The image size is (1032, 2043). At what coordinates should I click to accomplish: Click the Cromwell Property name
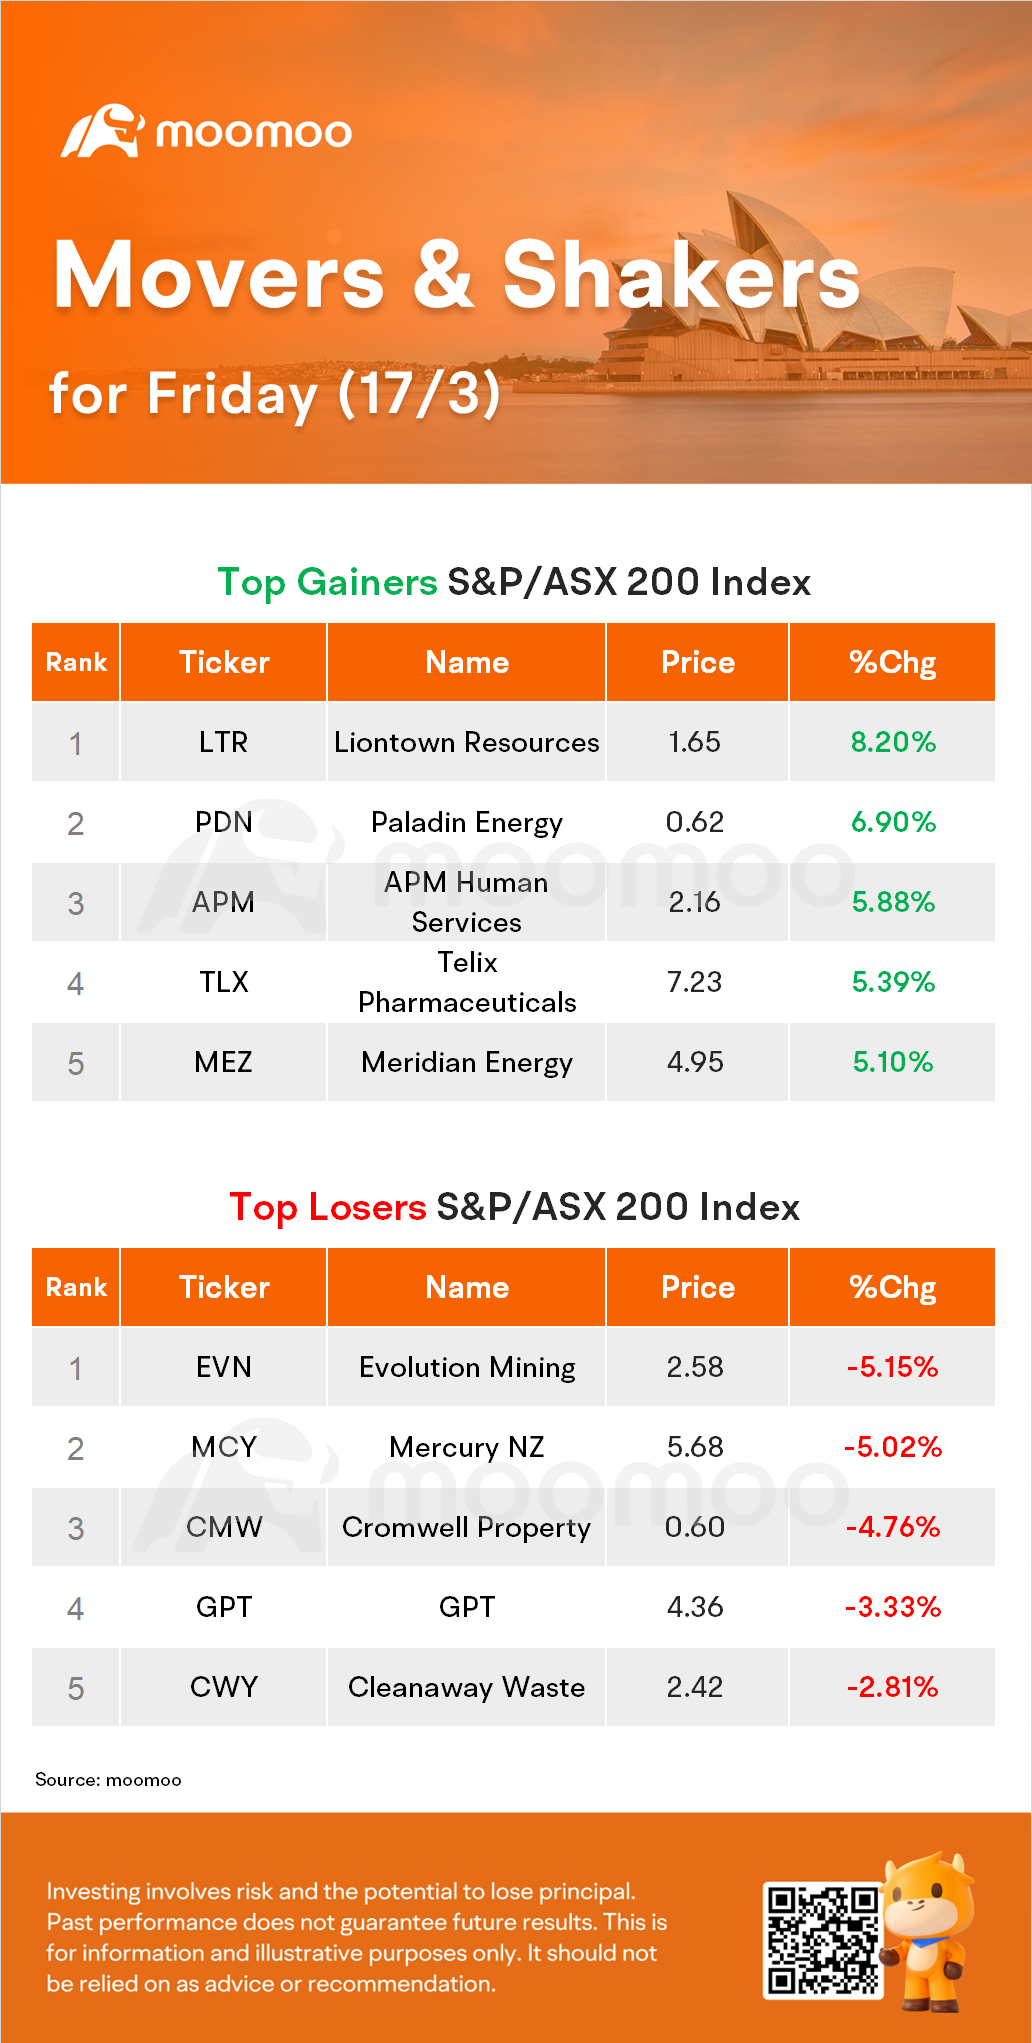tap(467, 1527)
